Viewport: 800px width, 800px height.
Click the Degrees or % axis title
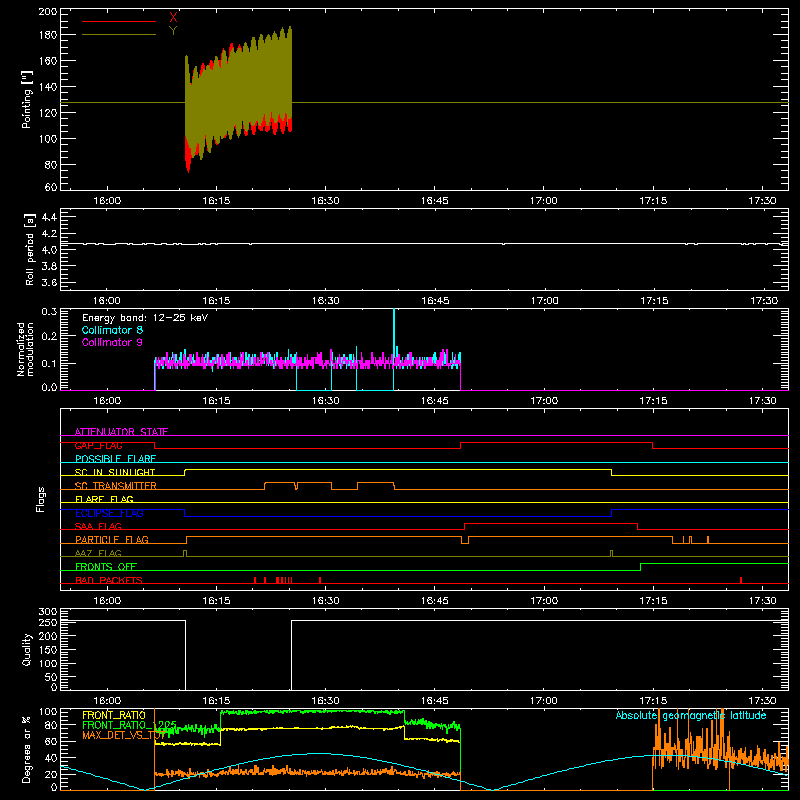(27, 749)
